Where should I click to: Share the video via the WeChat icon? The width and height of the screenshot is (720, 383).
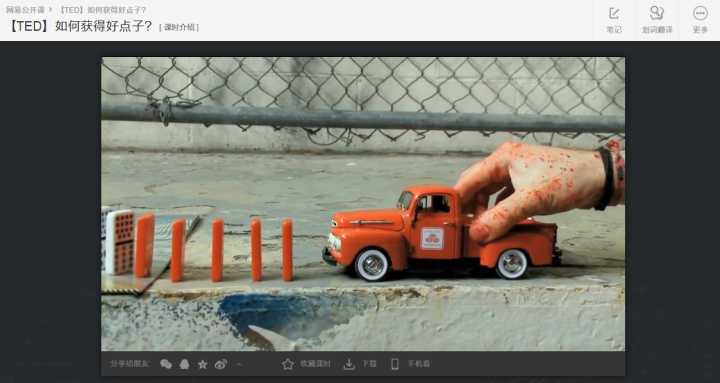[x=166, y=364]
